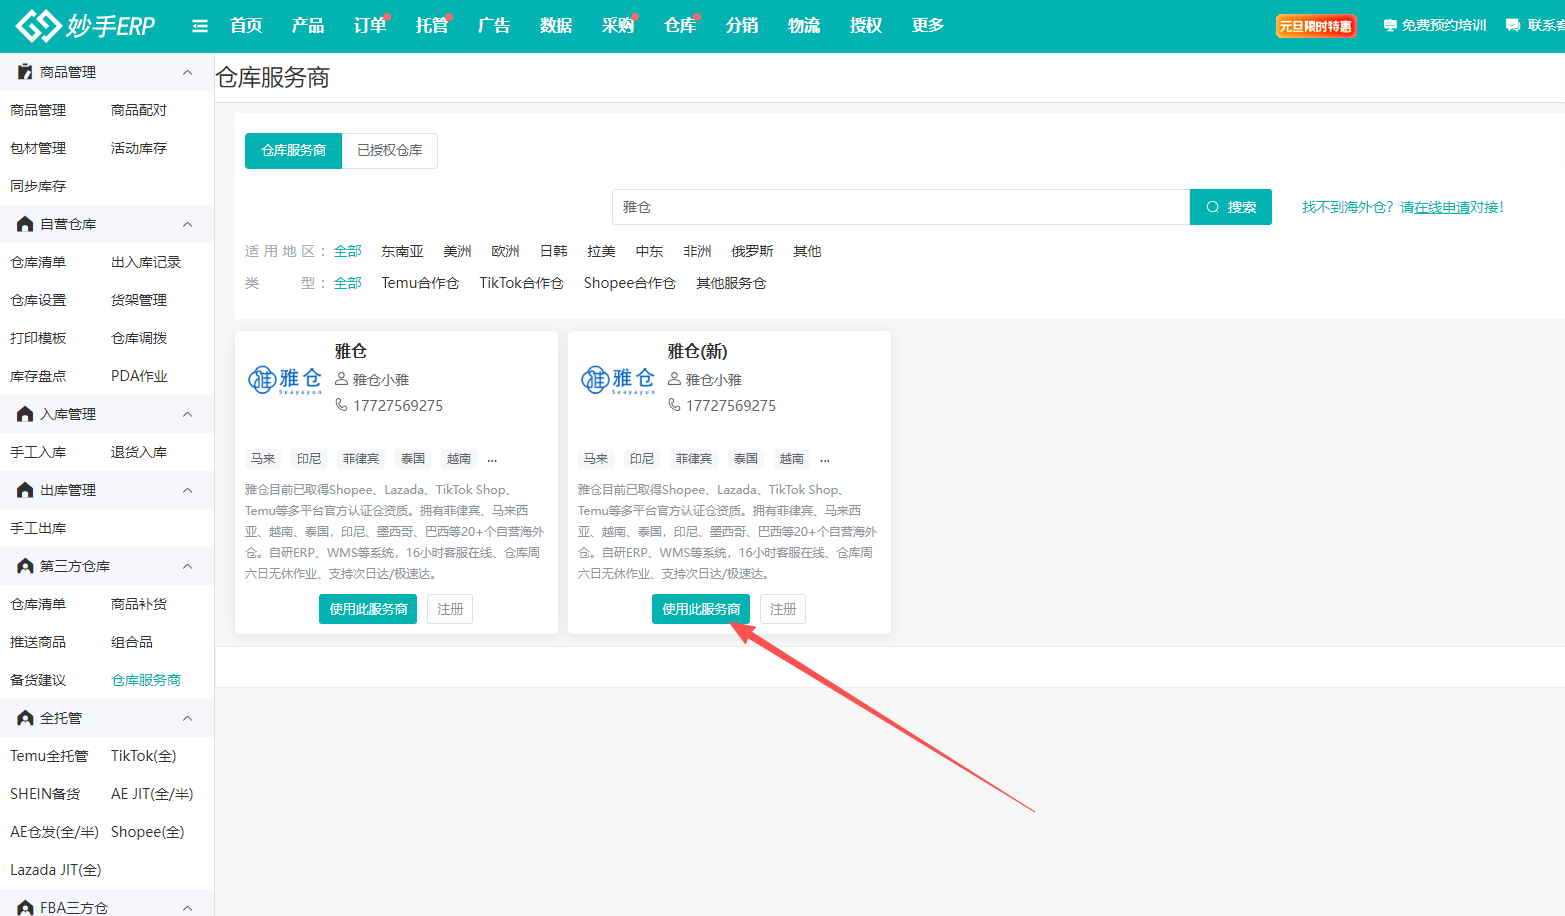
Task: Open Lazada JIT(全) in the sidebar
Action: point(56,870)
